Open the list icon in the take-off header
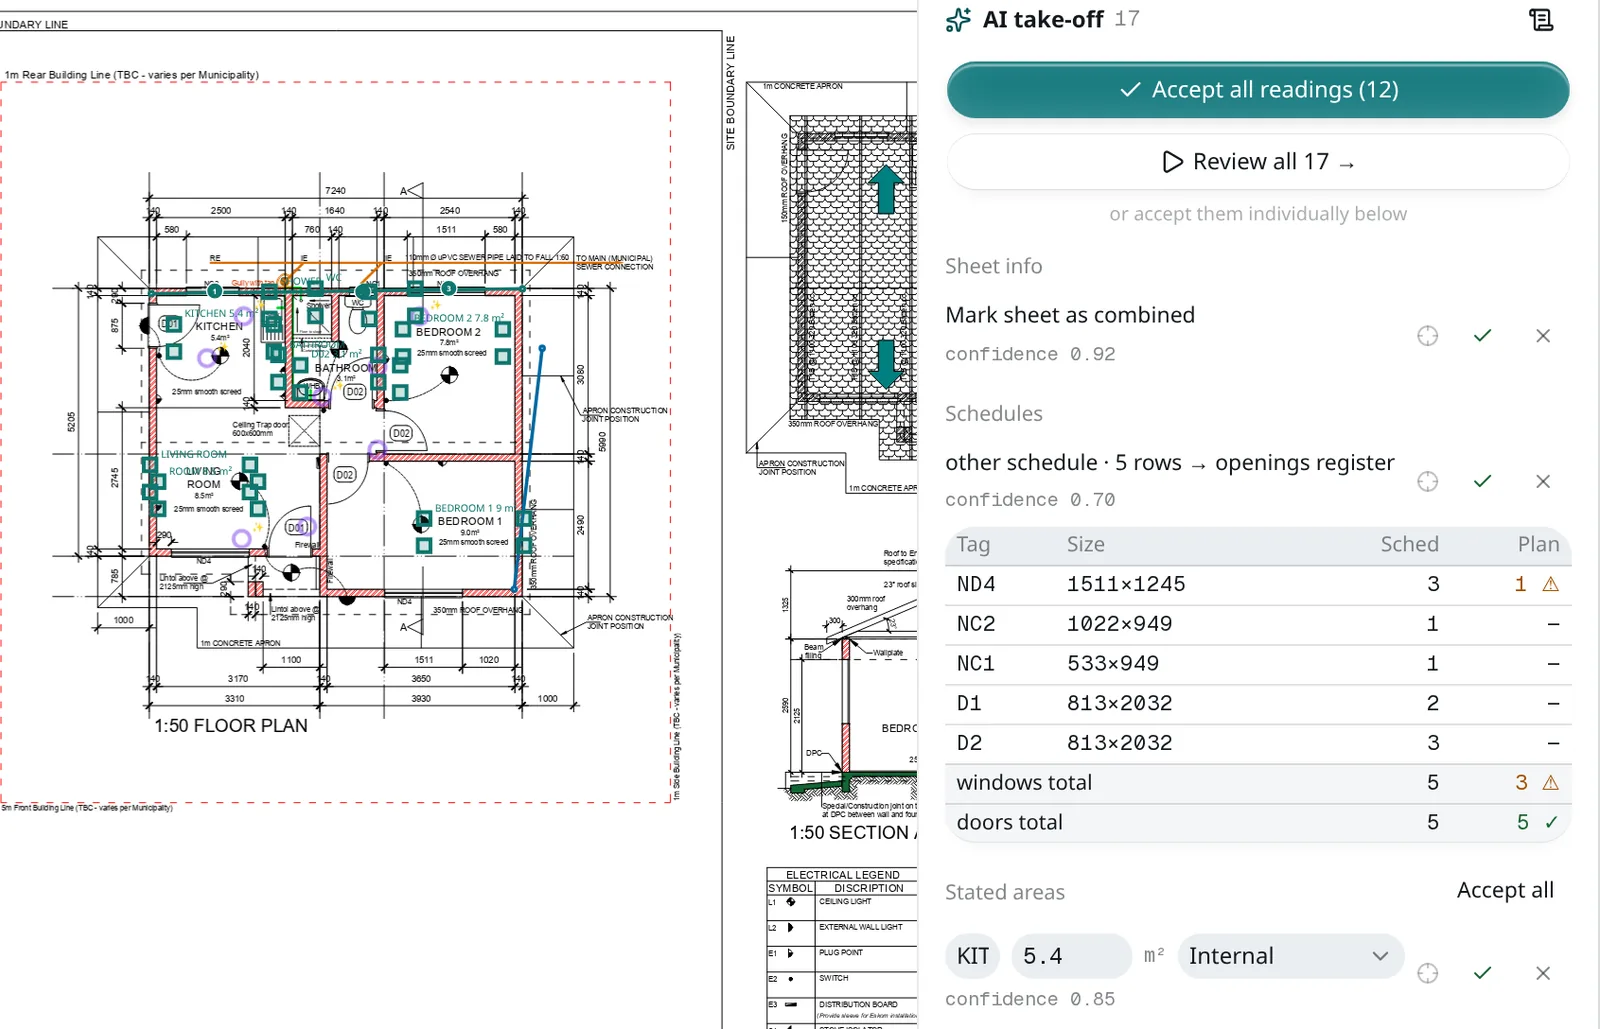 [x=1541, y=20]
